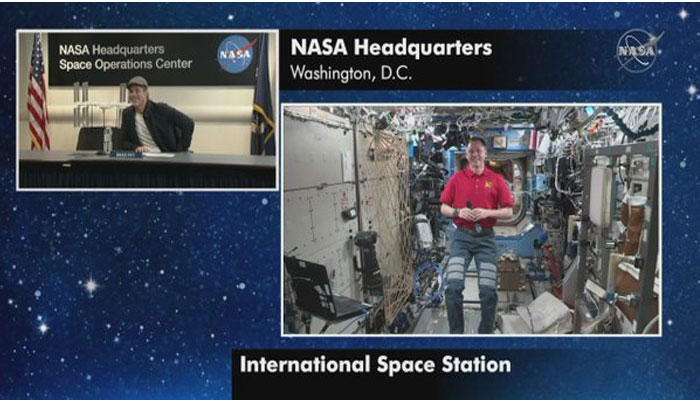Select the "International Space Station" caption

point(375,364)
